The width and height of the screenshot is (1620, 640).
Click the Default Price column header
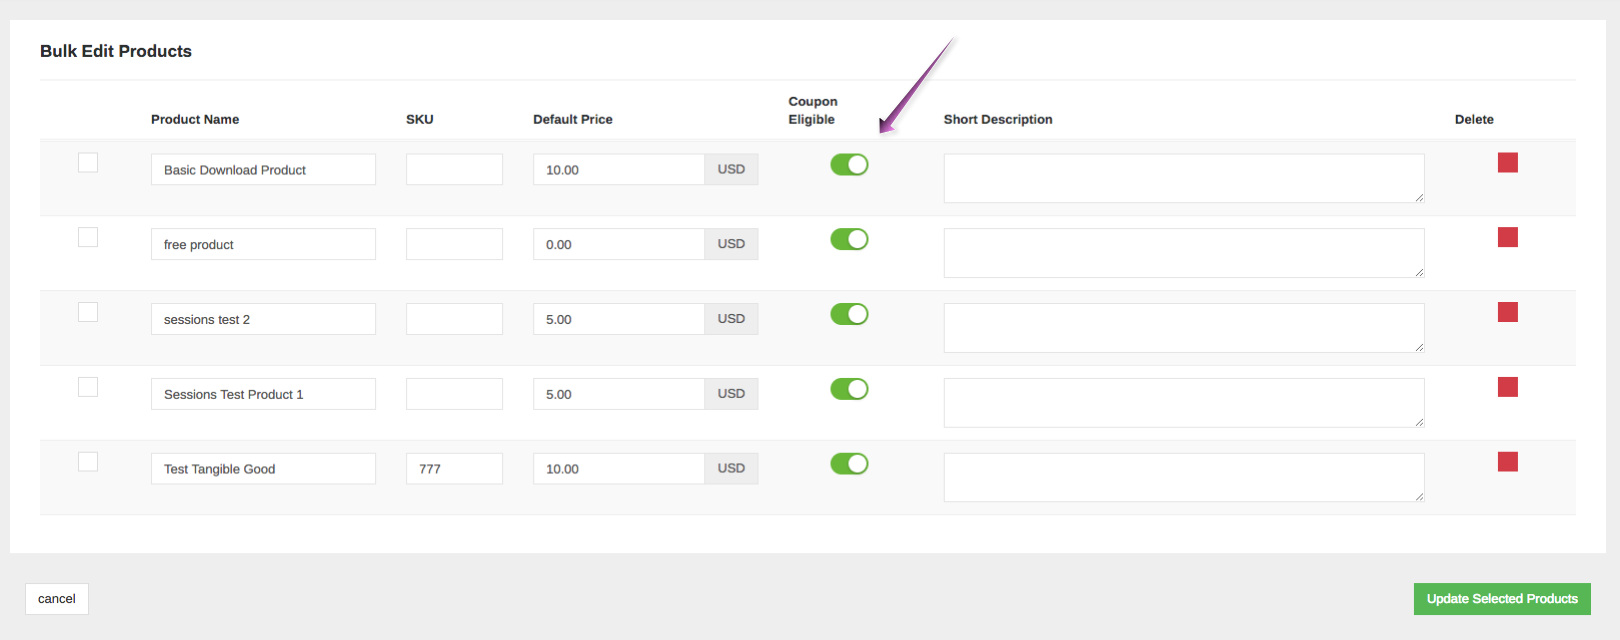click(x=573, y=119)
